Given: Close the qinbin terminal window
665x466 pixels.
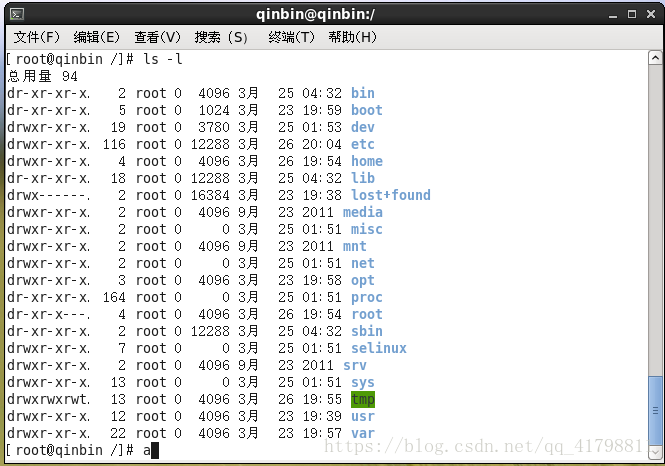Looking at the screenshot, I should point(651,14).
